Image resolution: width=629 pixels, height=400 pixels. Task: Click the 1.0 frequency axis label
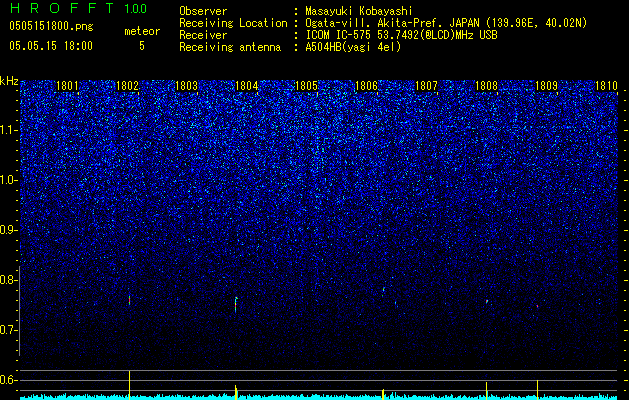(x=8, y=180)
